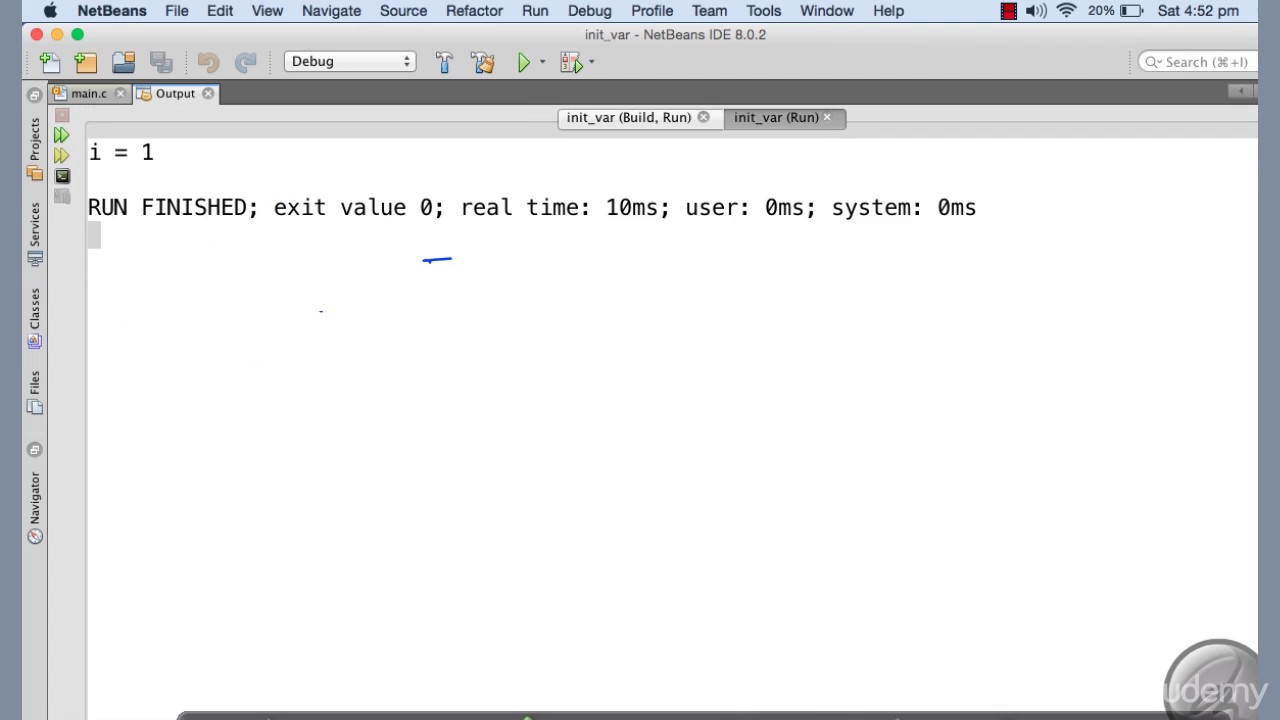Open the Services side panel
The width and height of the screenshot is (1280, 720).
click(x=35, y=234)
